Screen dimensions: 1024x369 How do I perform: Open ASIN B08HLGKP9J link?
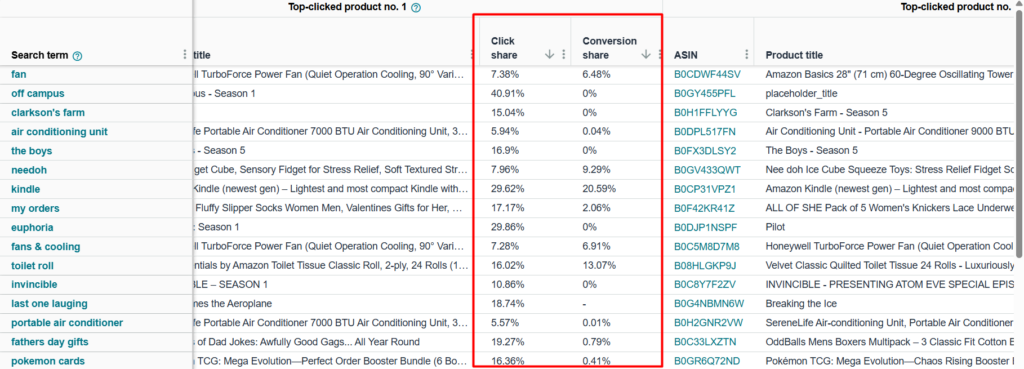tap(705, 265)
